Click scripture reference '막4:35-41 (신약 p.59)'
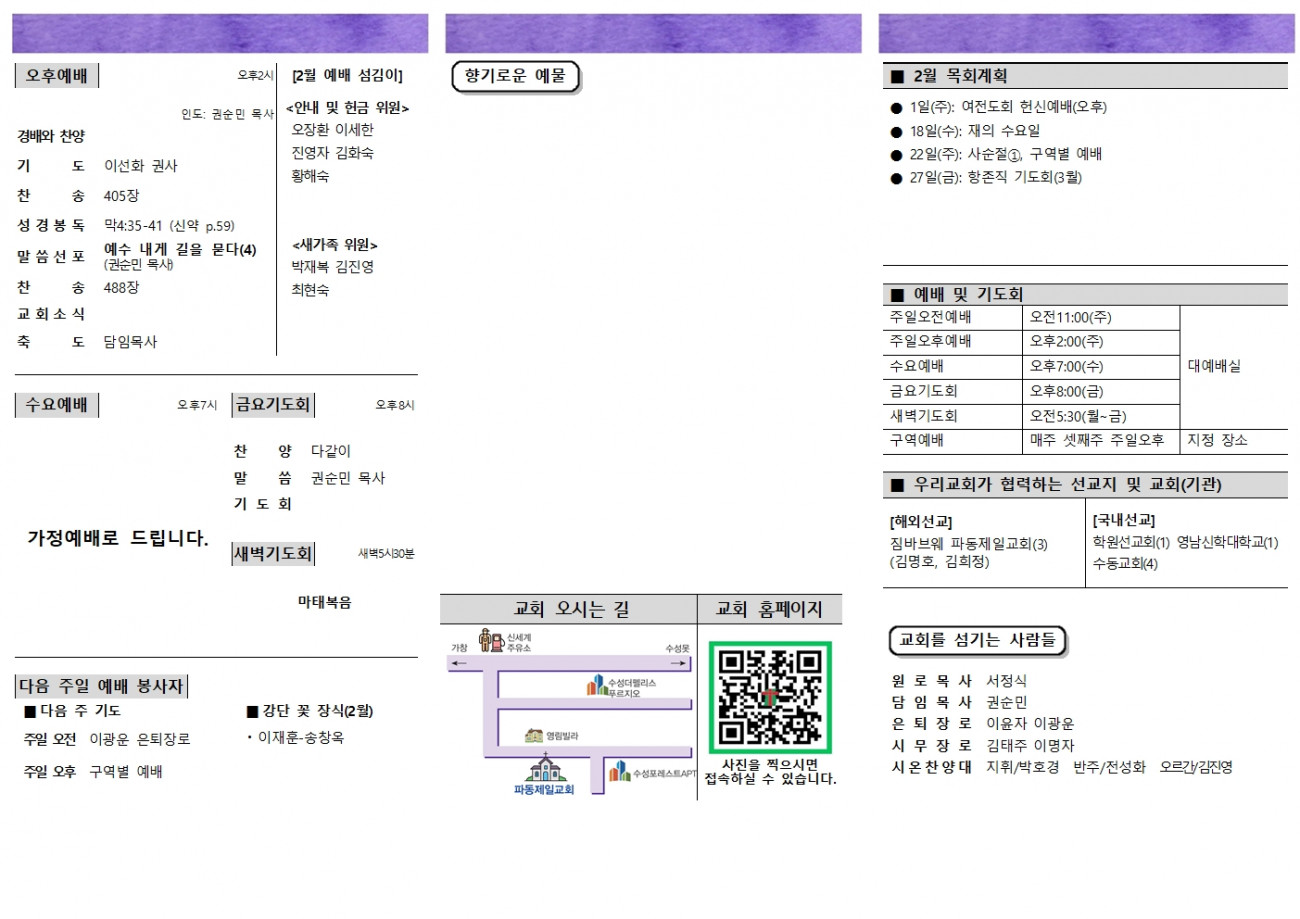Image resolution: width=1300 pixels, height=919 pixels. pos(170,226)
